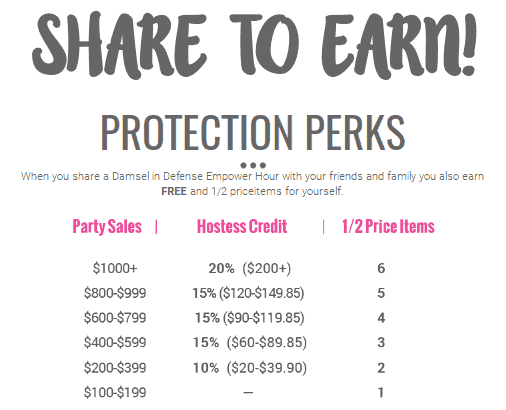The height and width of the screenshot is (410, 506).
Task: Click the 15% ($90-$119.85) credit value
Action: coord(250,318)
